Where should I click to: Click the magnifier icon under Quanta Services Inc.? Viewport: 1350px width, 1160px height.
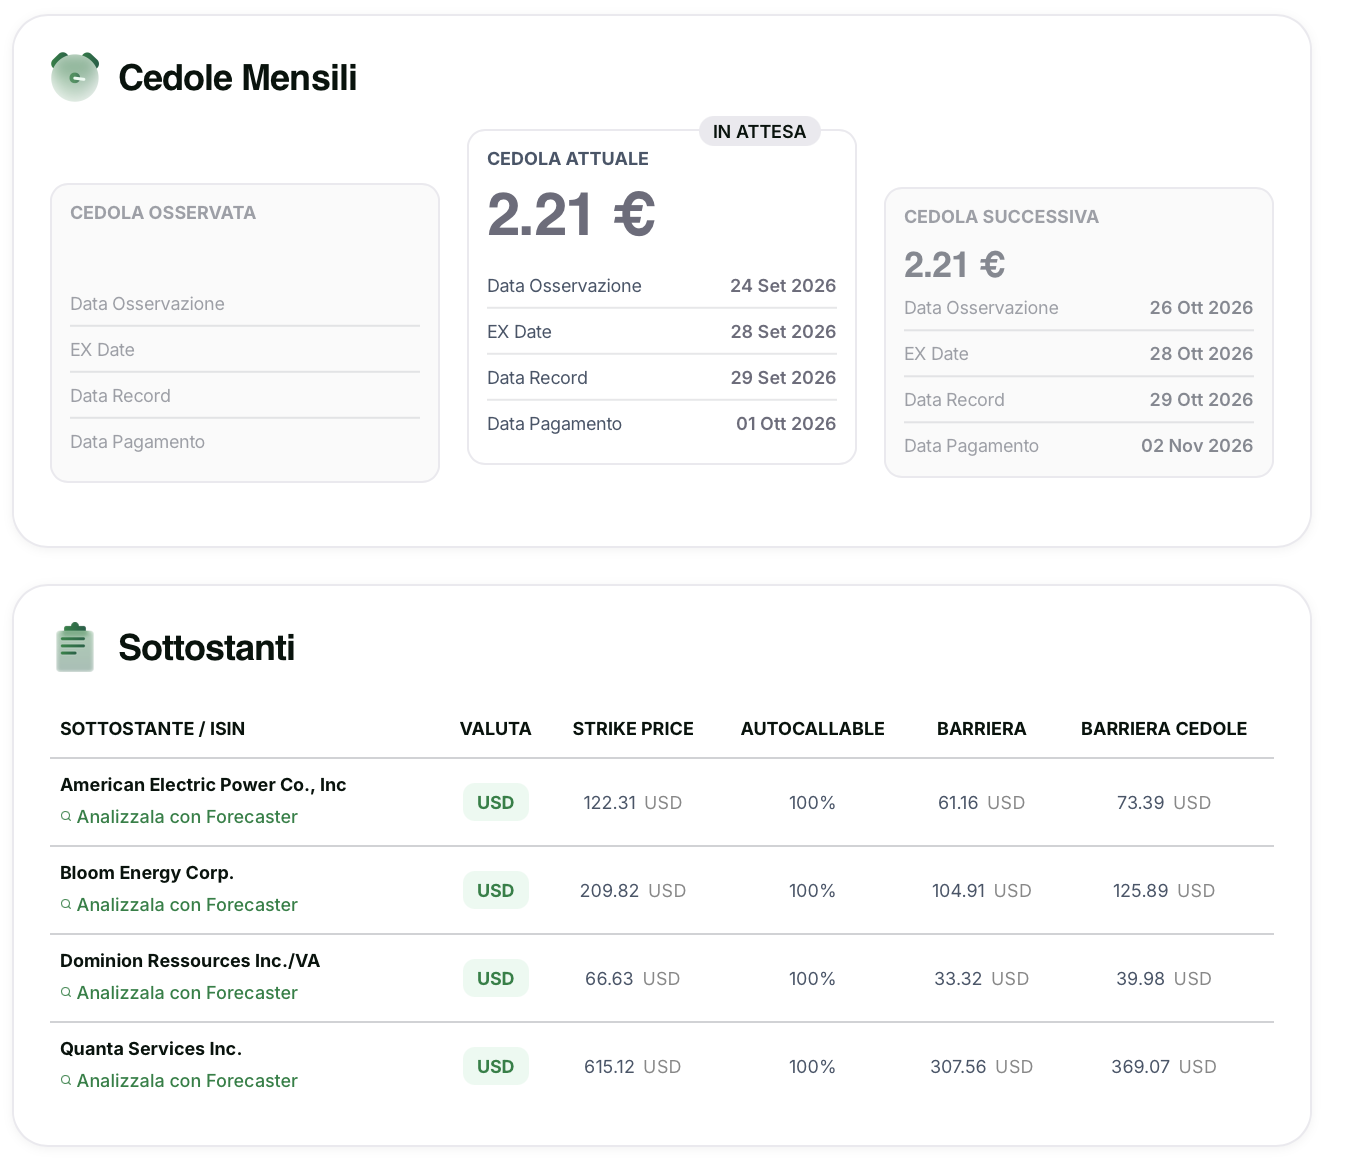66,1080
